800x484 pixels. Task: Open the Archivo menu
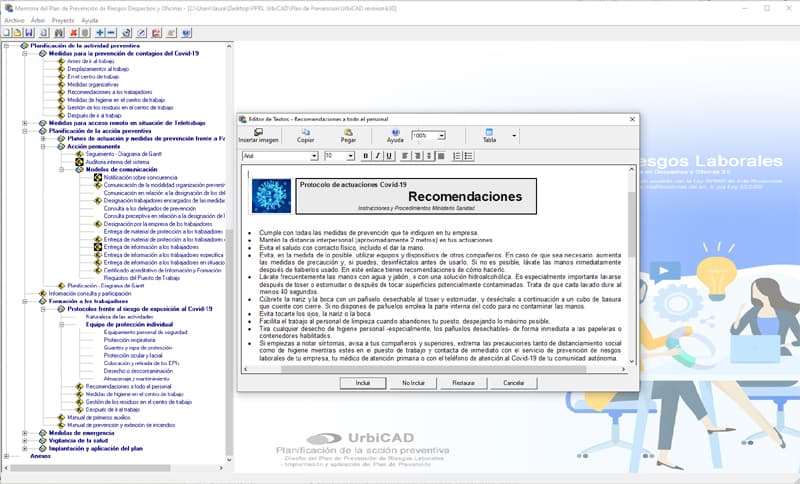(x=14, y=20)
